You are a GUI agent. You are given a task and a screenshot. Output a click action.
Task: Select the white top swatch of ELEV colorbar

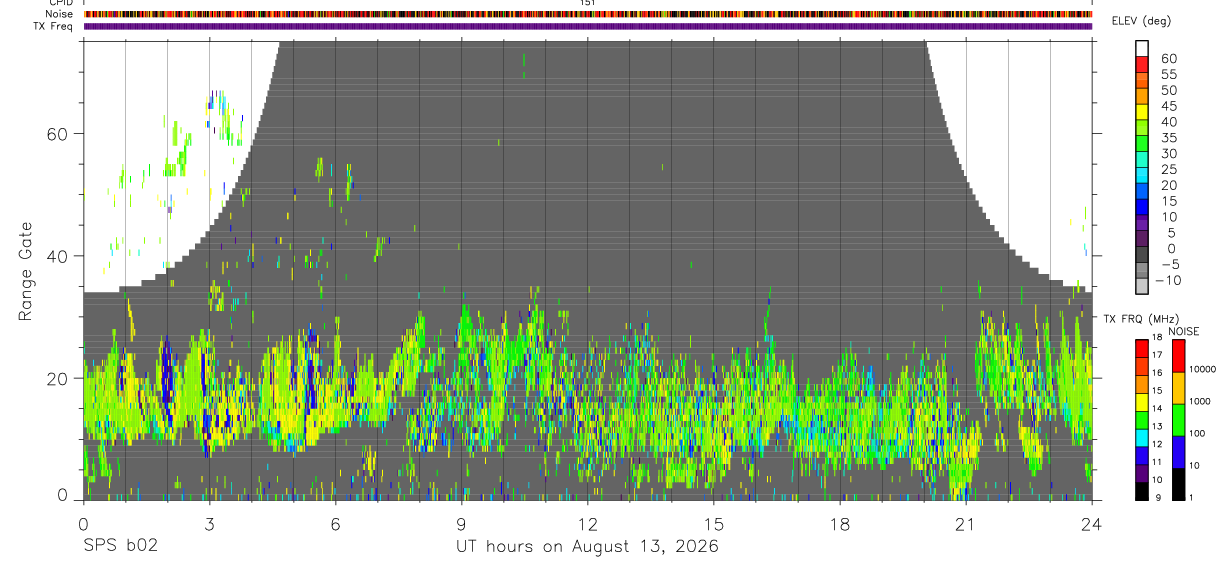click(1143, 48)
